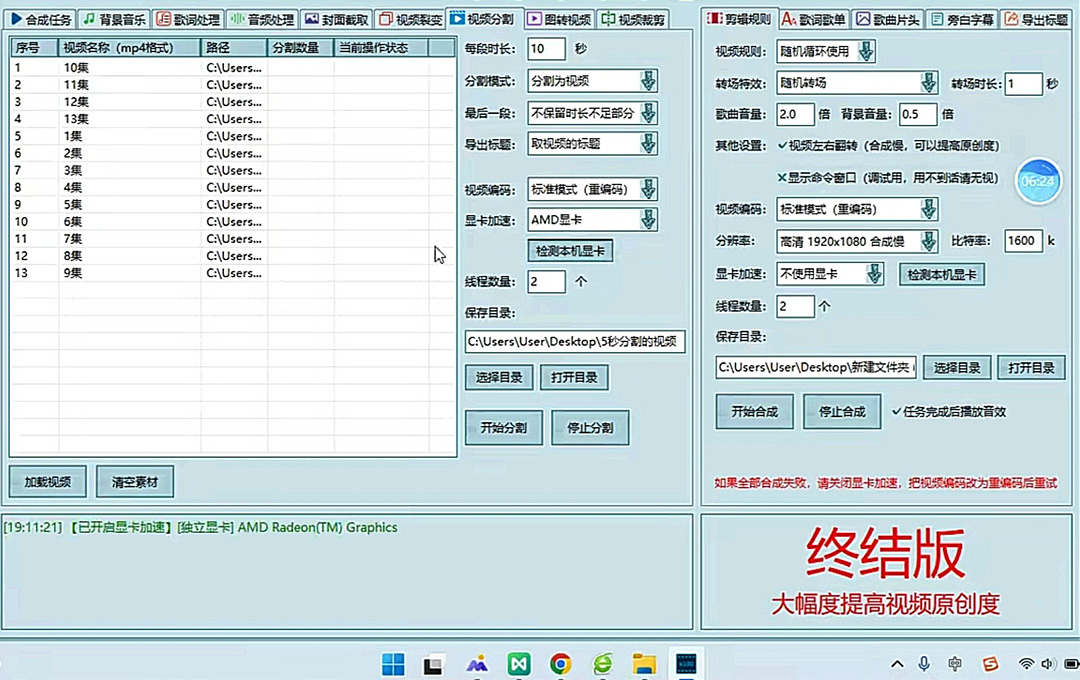Click the microphone icon in the system tray
Screen dimensions: 1080x680
(923, 663)
